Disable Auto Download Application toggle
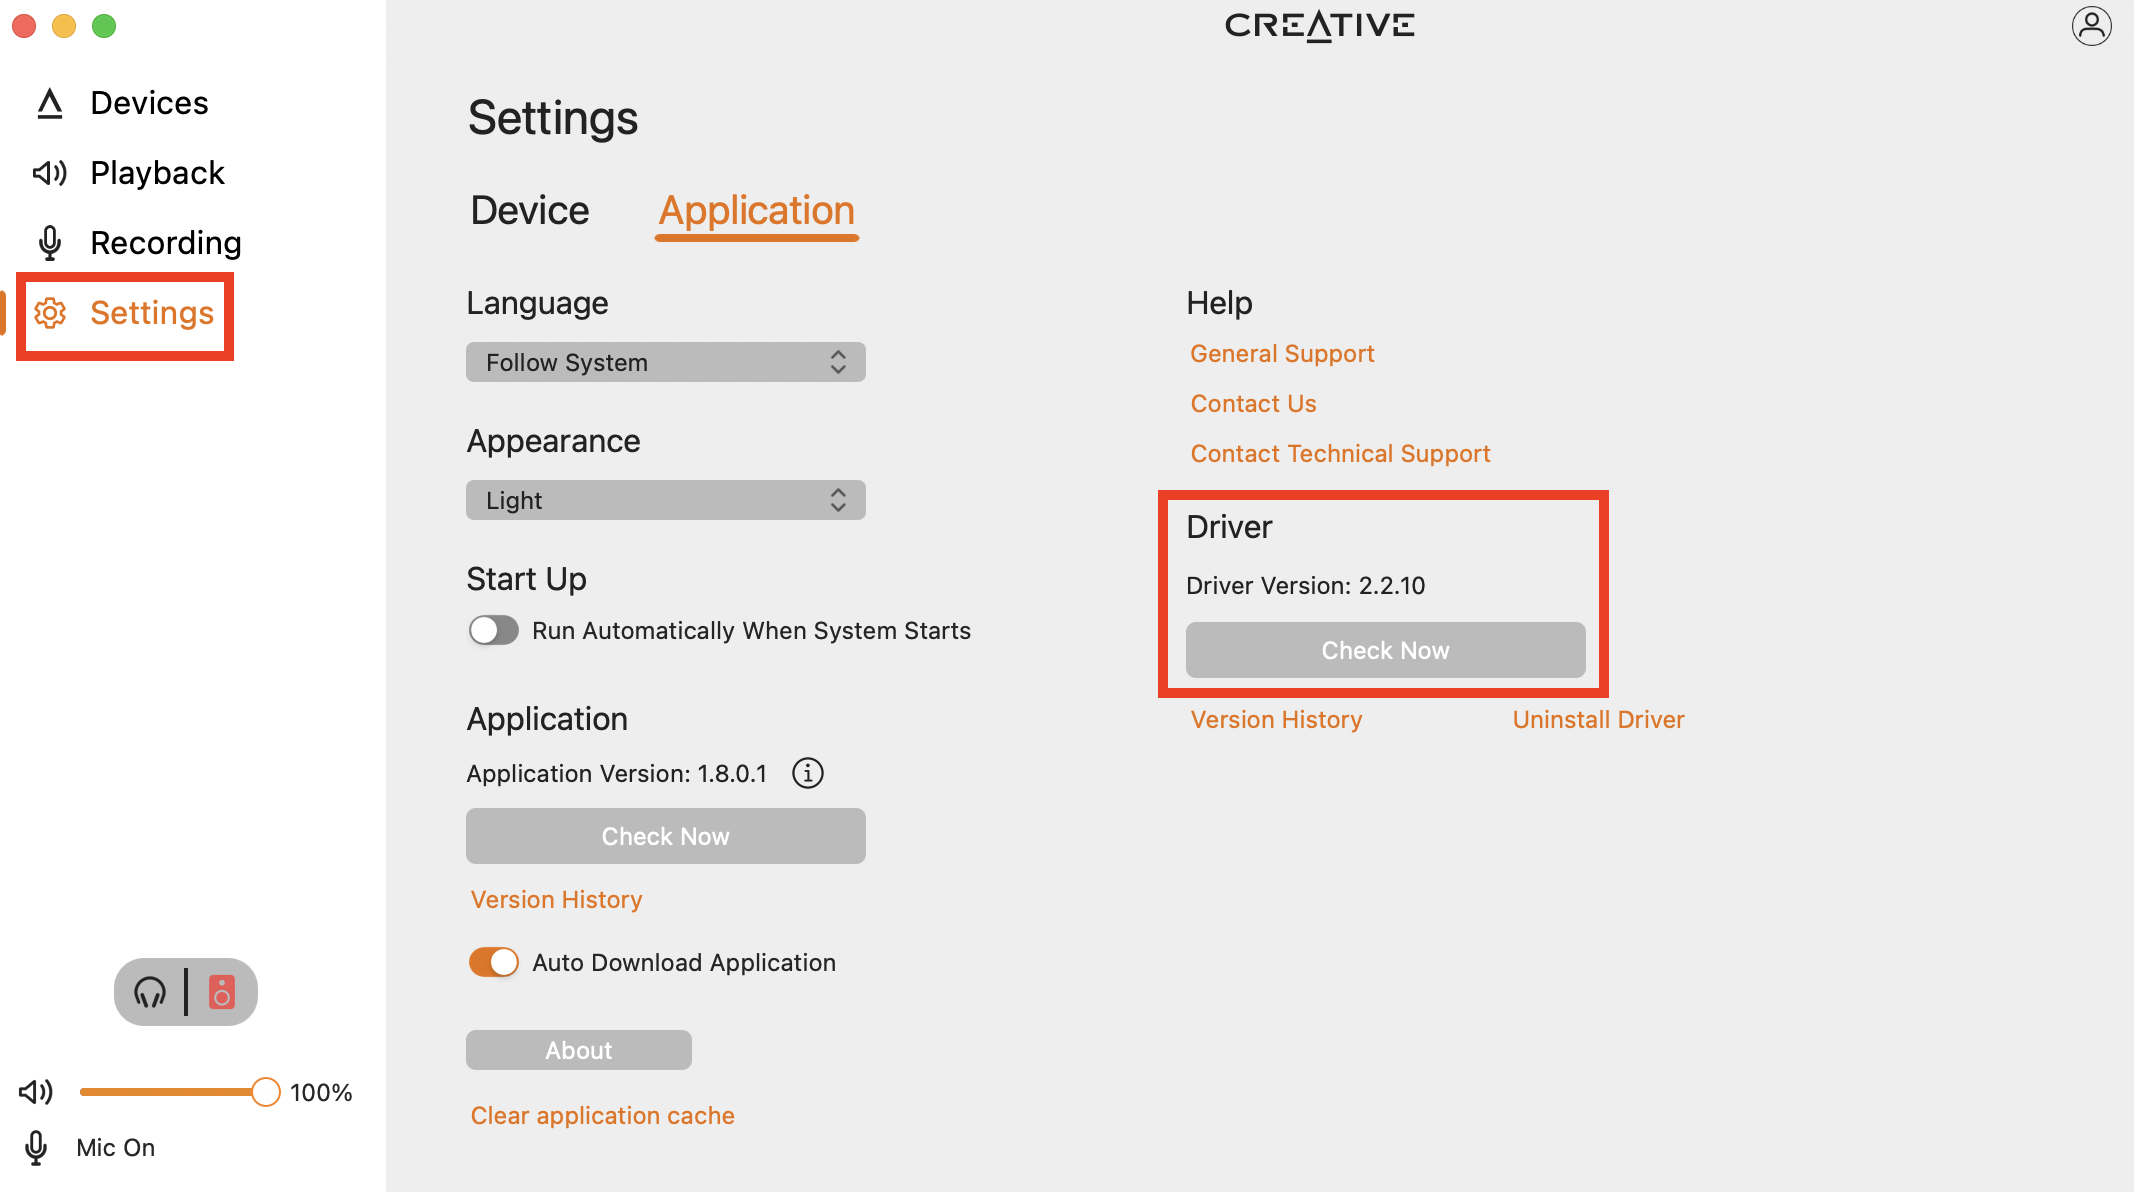Image resolution: width=2134 pixels, height=1192 pixels. point(494,962)
